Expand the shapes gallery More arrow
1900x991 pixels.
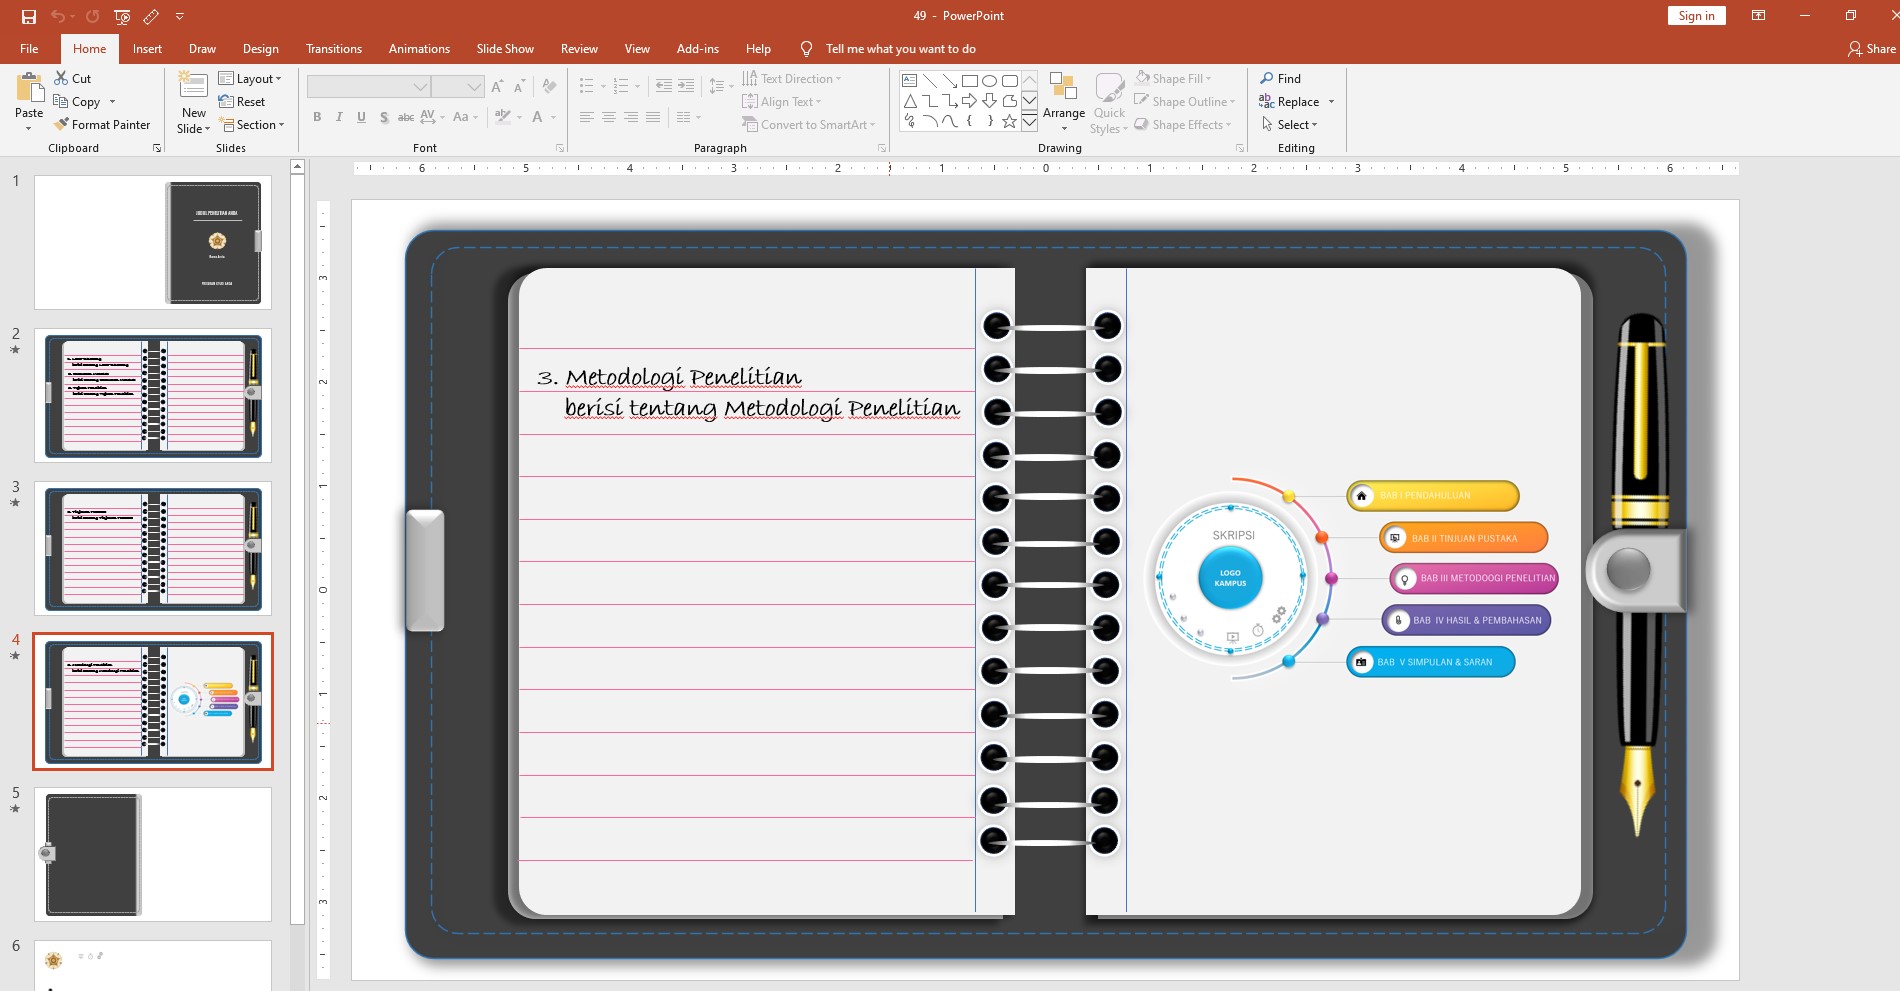pos(1029,122)
